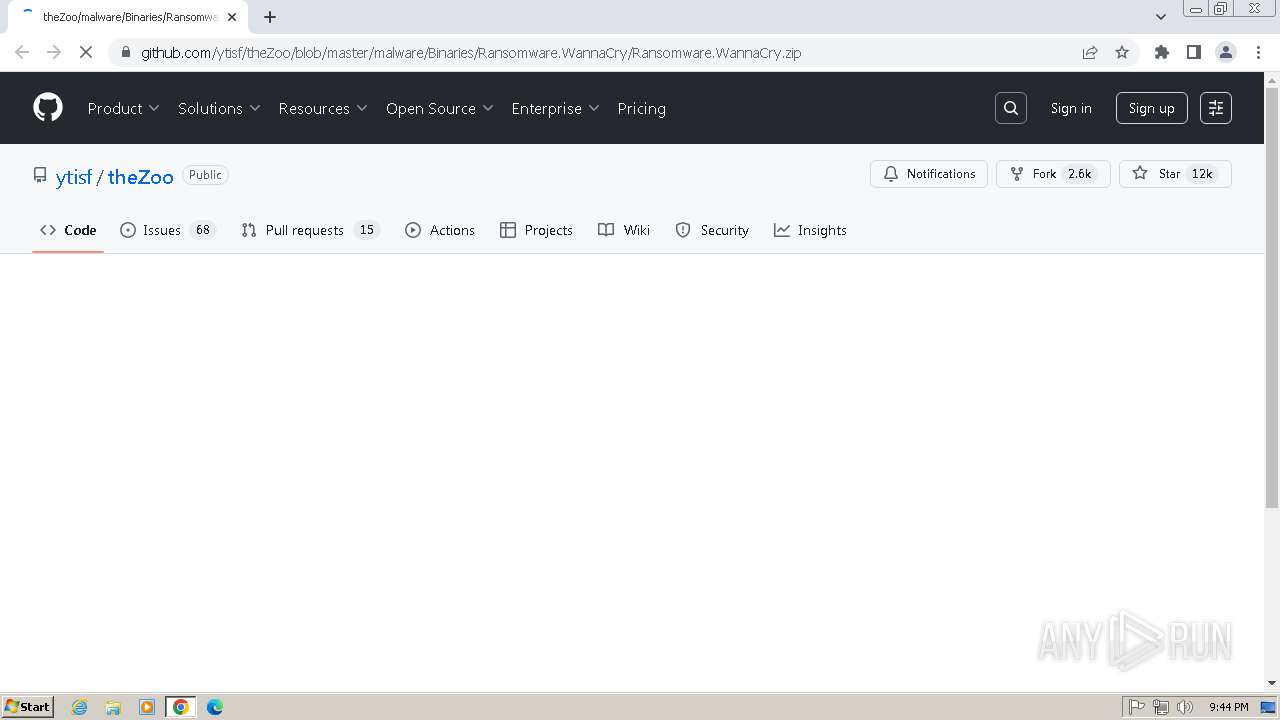Open the Copilot/settings sliders icon in header
This screenshot has height=720, width=1280.
click(x=1215, y=108)
